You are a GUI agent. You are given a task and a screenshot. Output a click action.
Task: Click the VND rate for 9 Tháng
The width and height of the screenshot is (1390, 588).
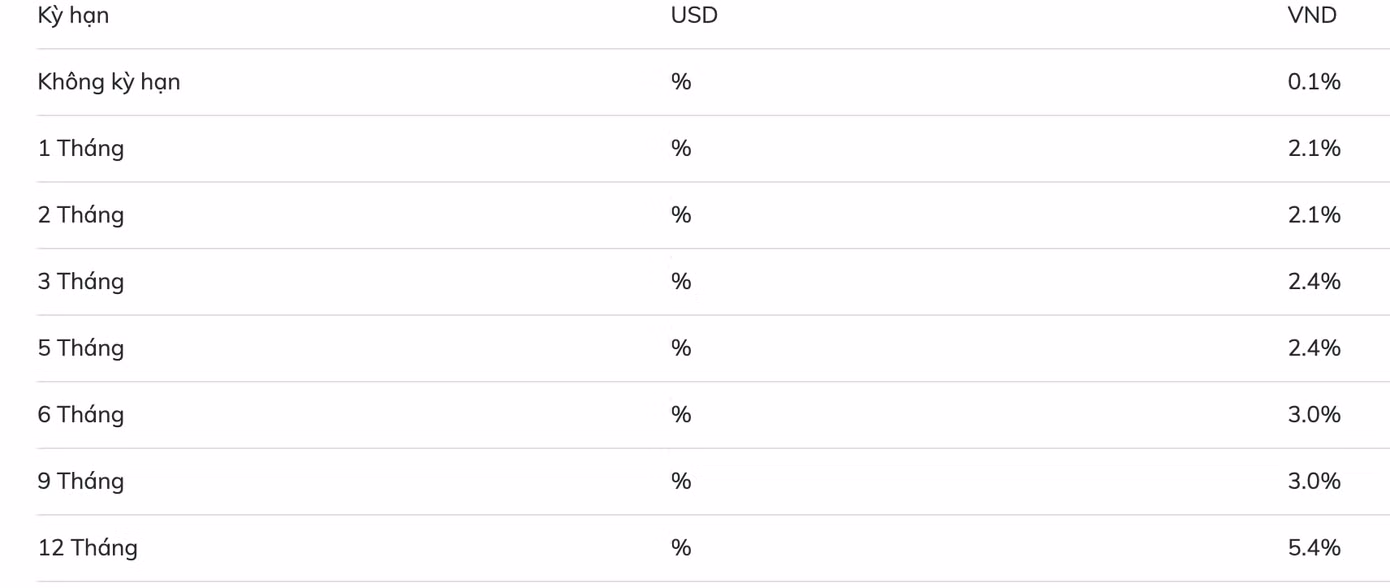pyautogui.click(x=1314, y=481)
